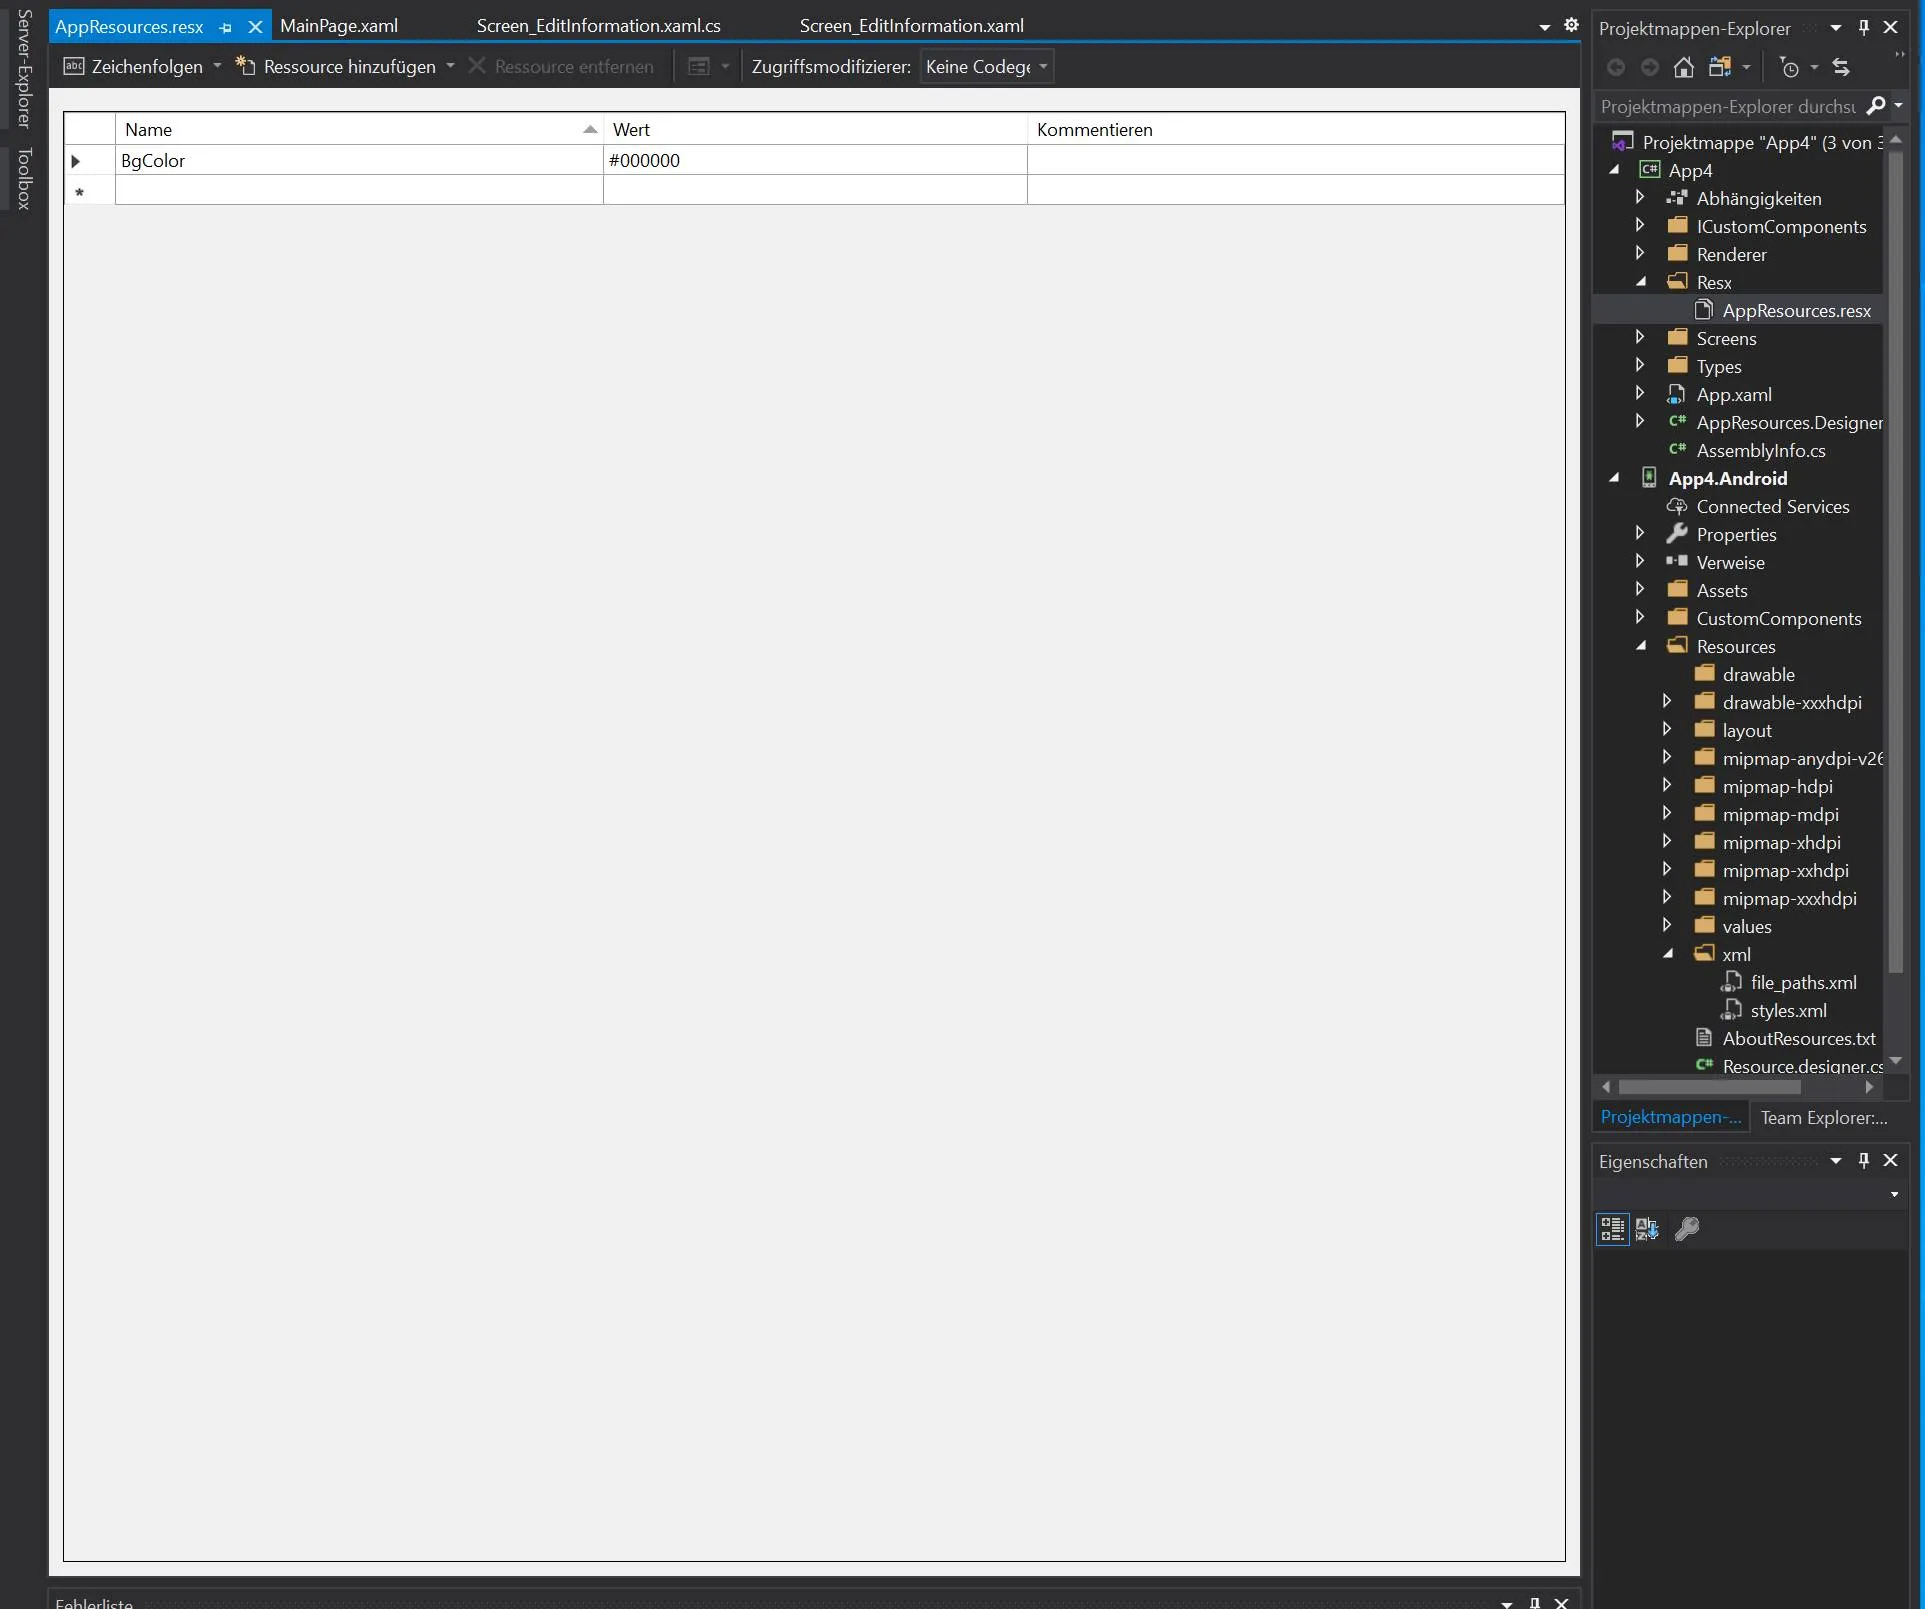Click the wrench icon in Eigenschaften panel
The image size is (1925, 1609).
click(x=1687, y=1229)
